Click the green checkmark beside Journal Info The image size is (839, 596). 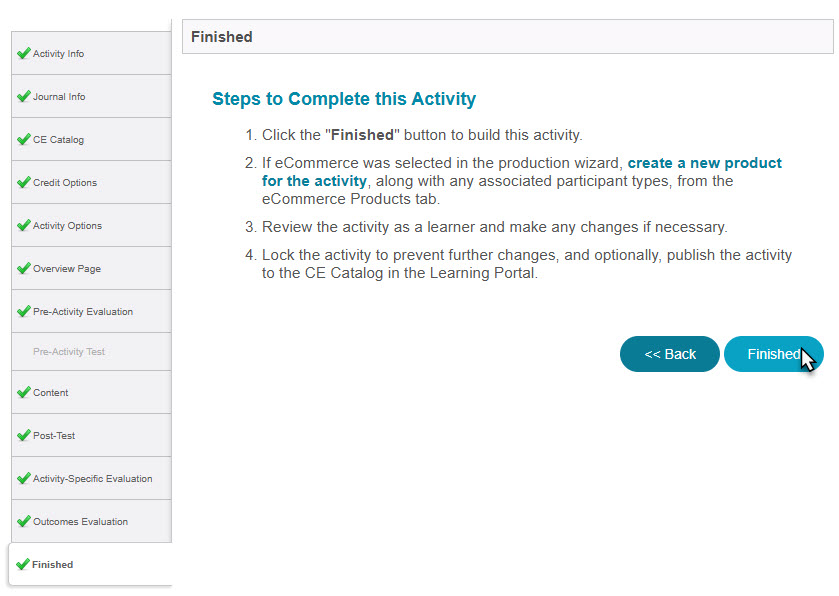coord(24,96)
